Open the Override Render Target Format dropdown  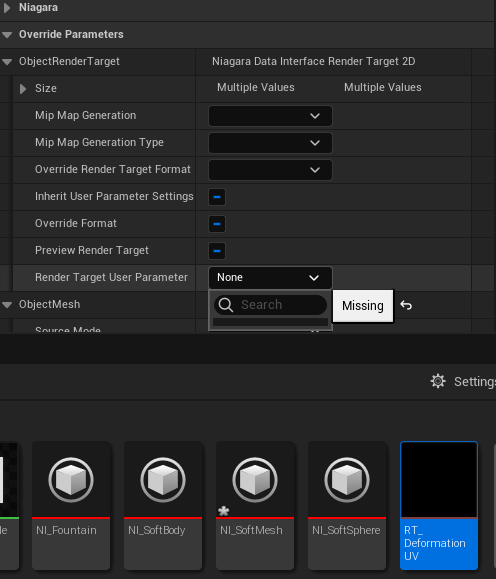coord(270,170)
